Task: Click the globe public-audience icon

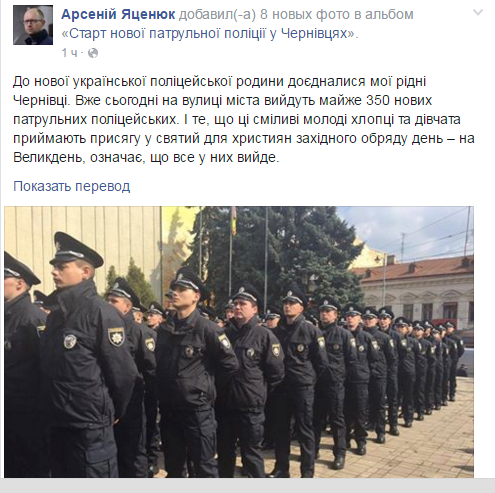Action: tap(93, 53)
